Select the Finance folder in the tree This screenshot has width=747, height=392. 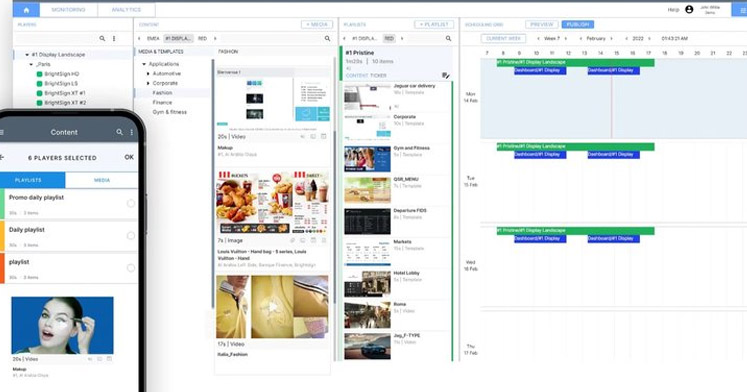click(162, 102)
